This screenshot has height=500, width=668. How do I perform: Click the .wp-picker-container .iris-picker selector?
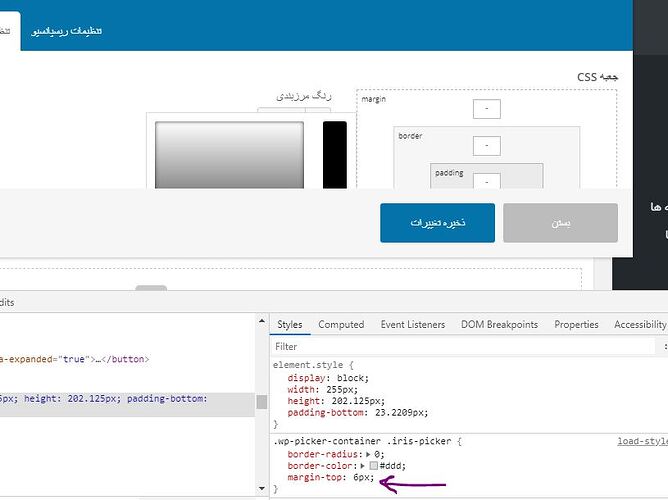click(362, 441)
